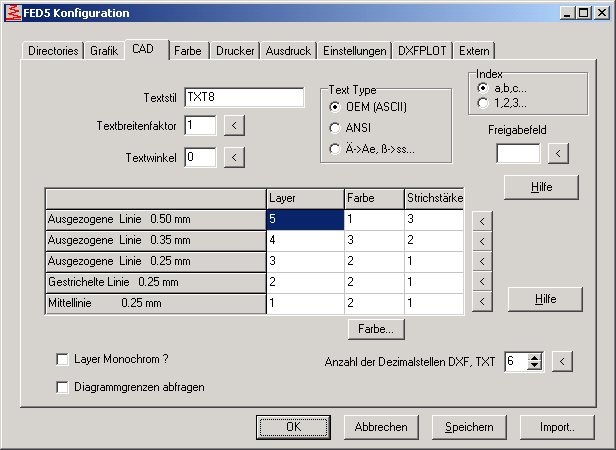Click arrow button for Gestrichelte Linie row
The height and width of the screenshot is (450, 616).
pyautogui.click(x=482, y=282)
